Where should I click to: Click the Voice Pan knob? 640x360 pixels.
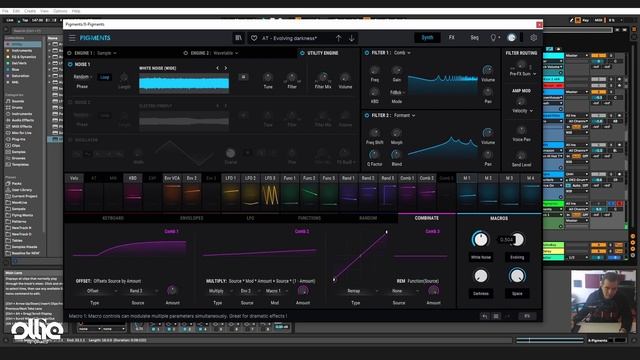[x=521, y=130]
